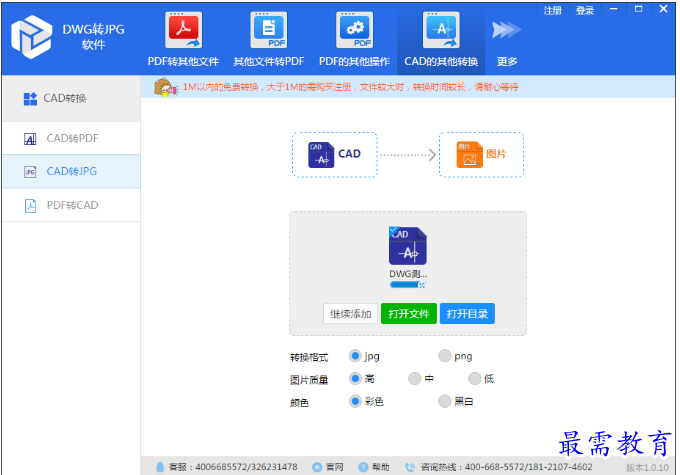The width and height of the screenshot is (680, 475).
Task: Set image quality to 低
Action: click(x=475, y=379)
